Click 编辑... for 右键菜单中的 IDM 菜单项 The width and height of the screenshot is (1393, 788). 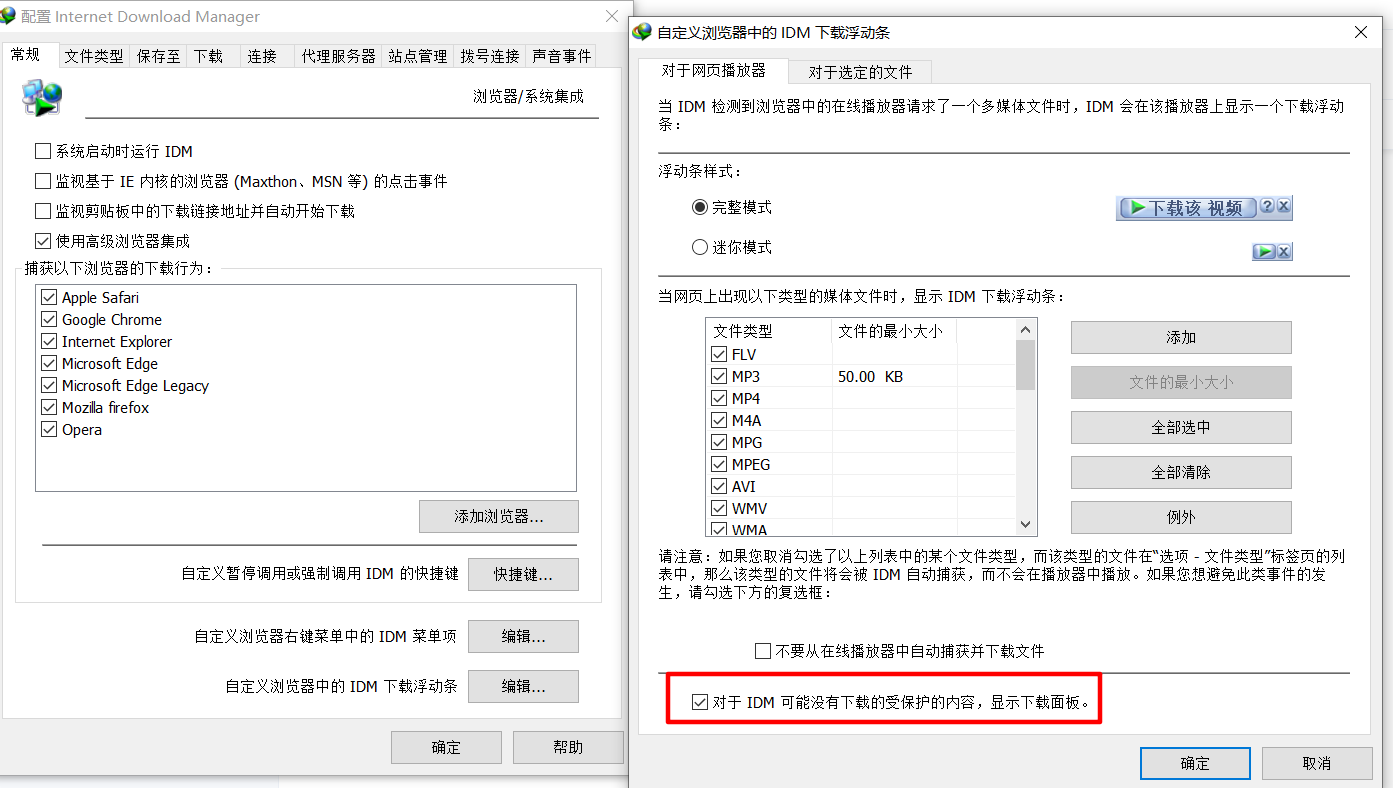coord(523,637)
